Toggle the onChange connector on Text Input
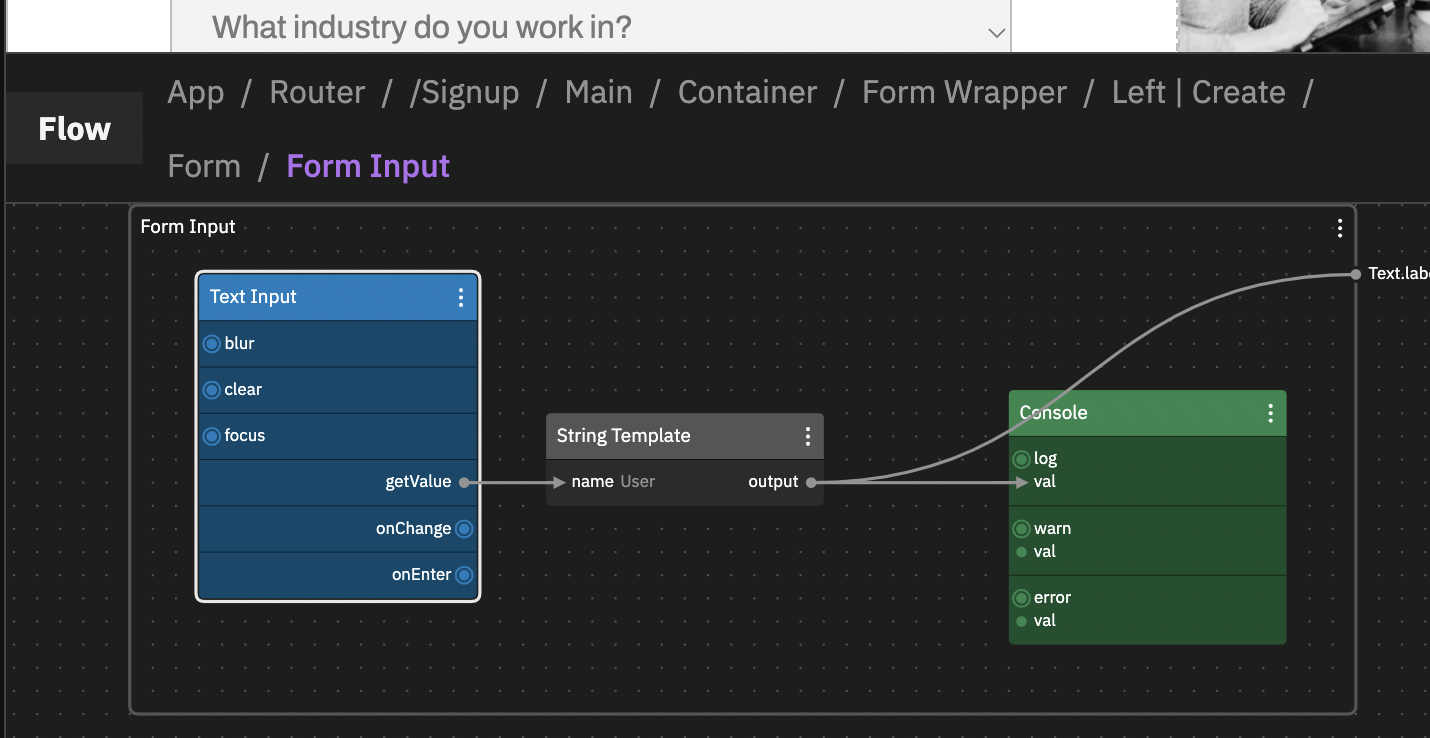 click(x=464, y=528)
